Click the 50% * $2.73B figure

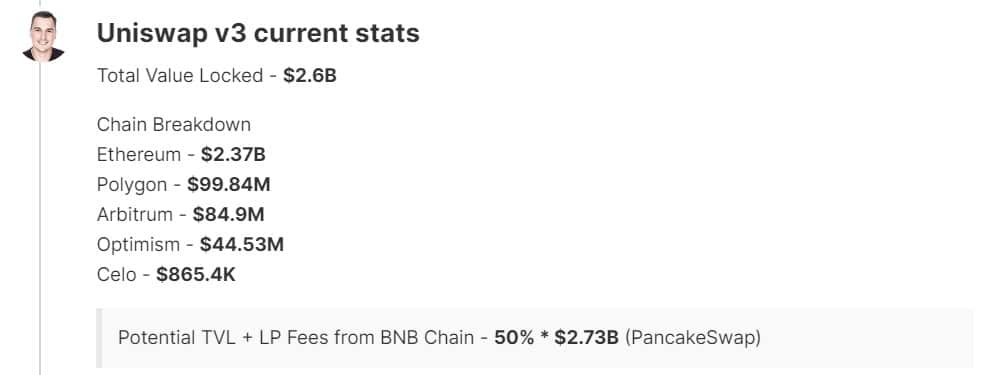(556, 338)
